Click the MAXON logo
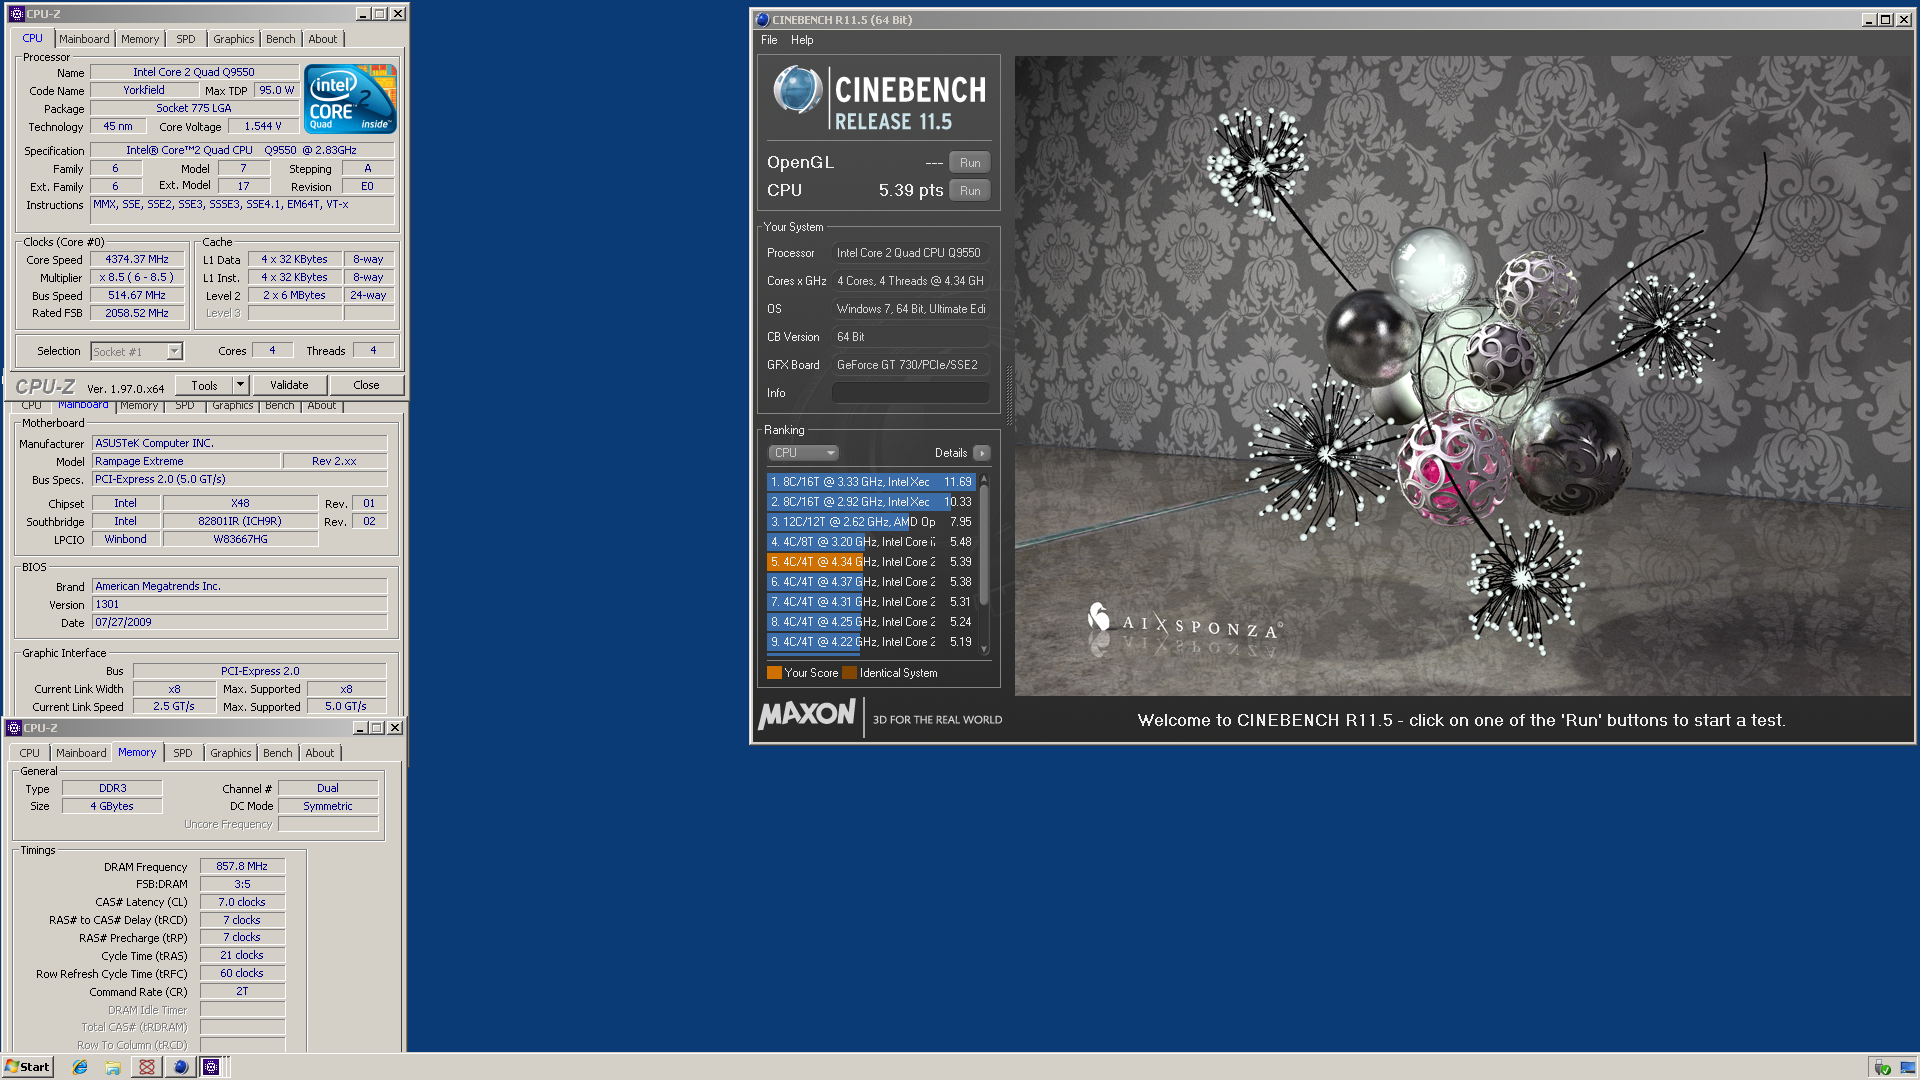 pos(807,715)
